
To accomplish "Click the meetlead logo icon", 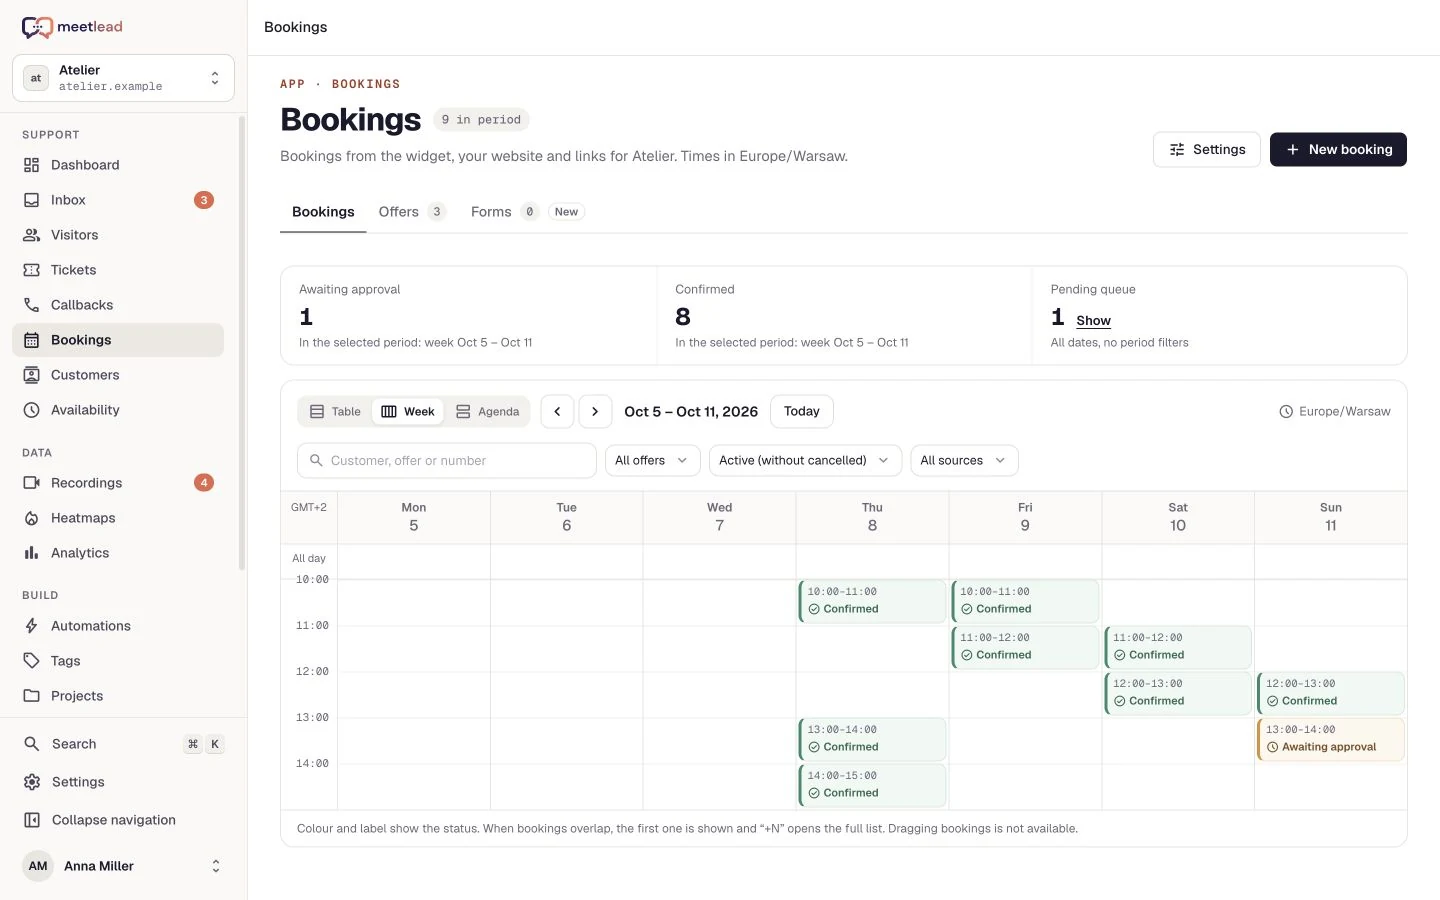I will click(x=37, y=27).
